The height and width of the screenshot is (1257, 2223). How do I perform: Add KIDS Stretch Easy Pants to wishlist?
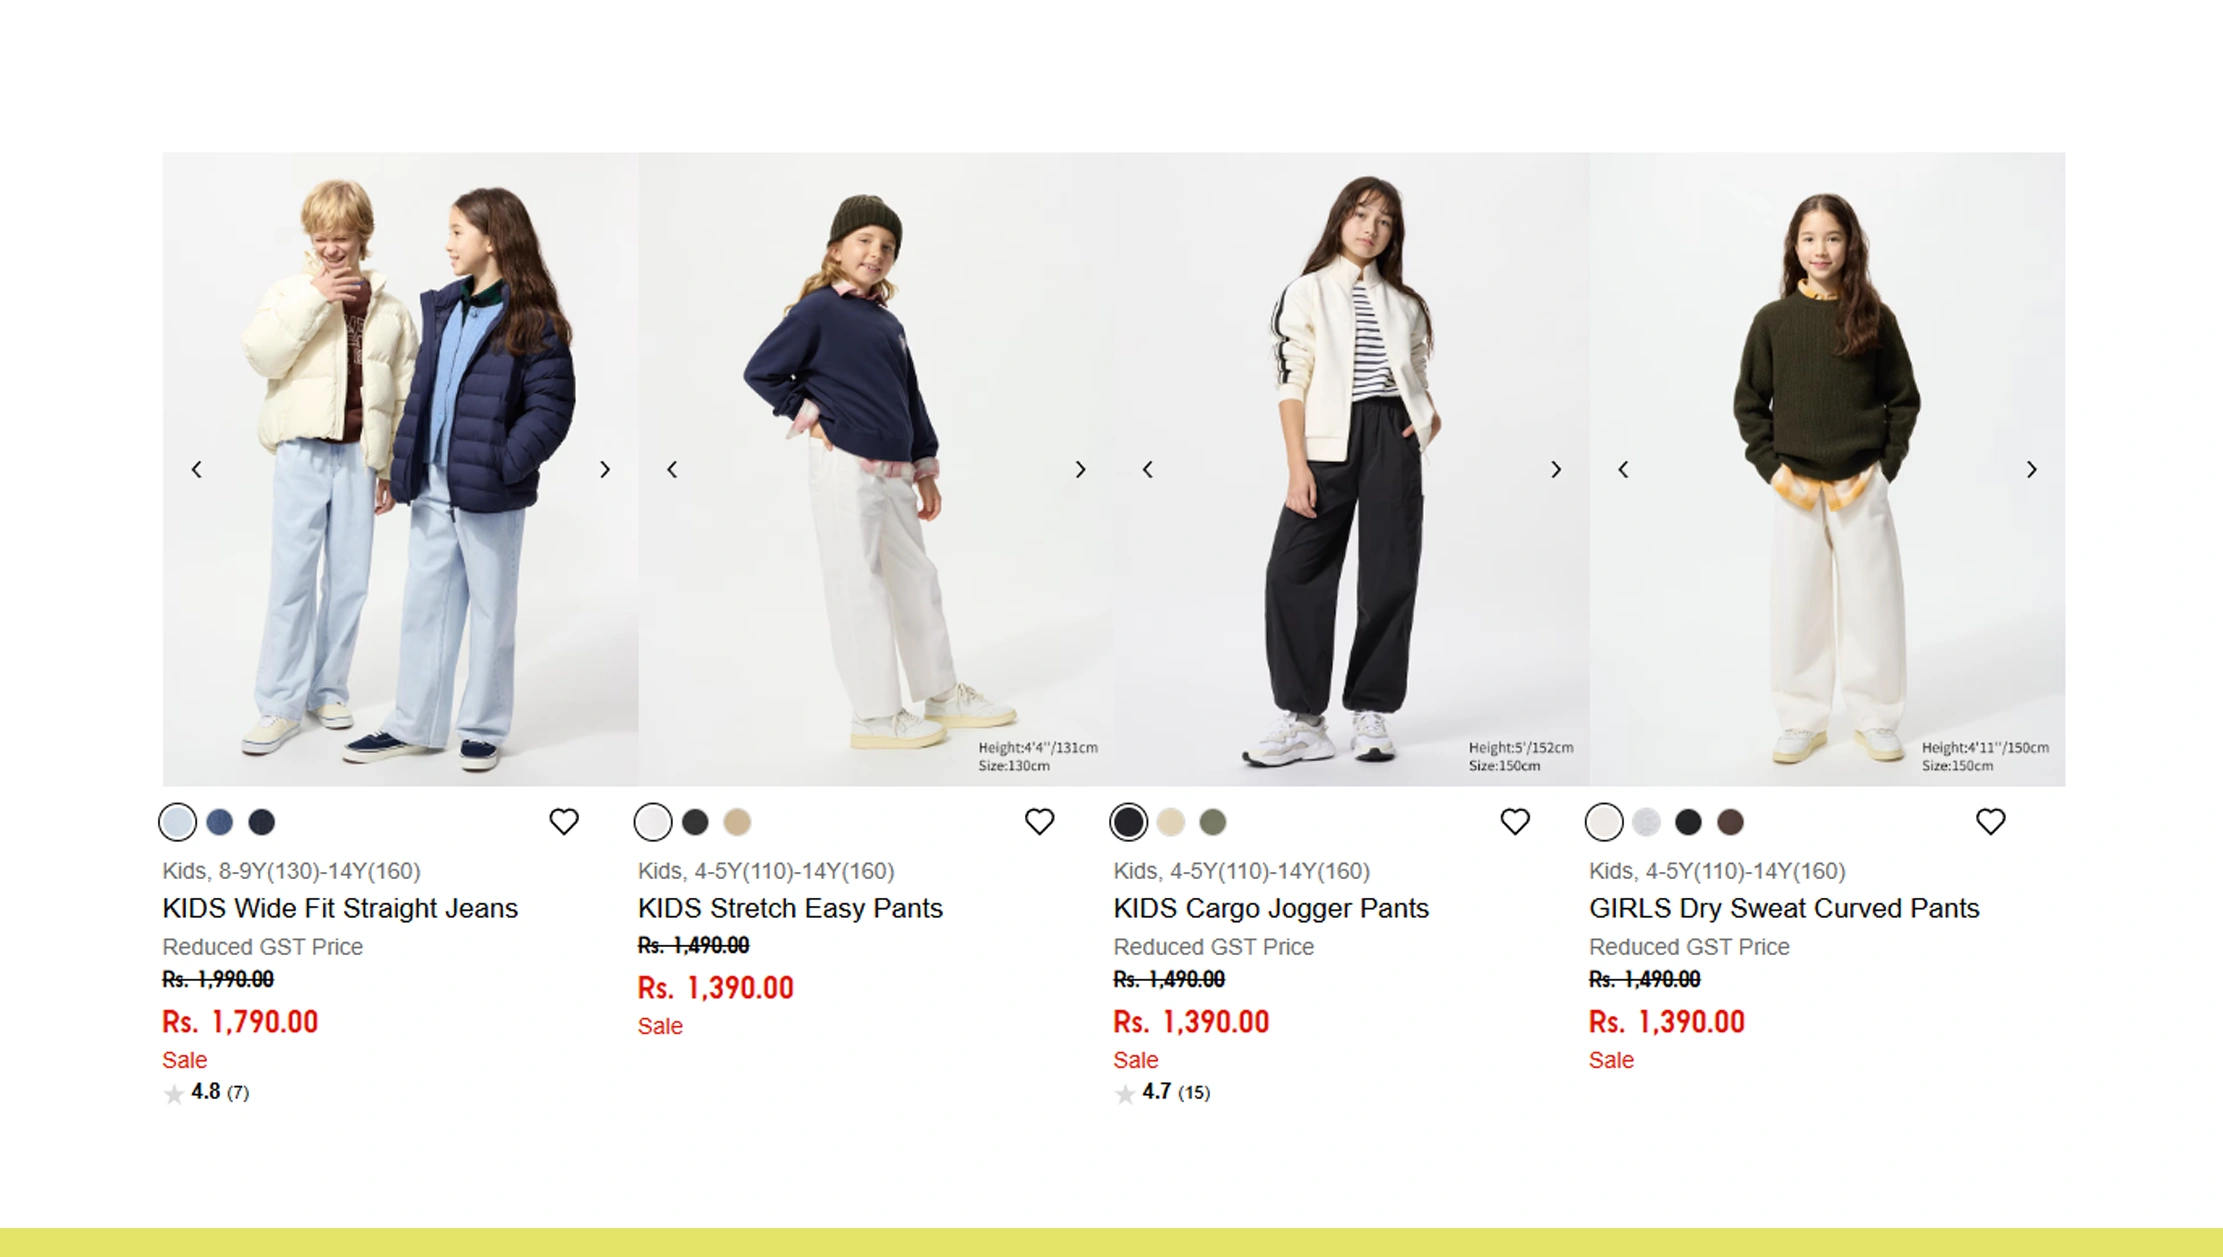pyautogui.click(x=1039, y=822)
